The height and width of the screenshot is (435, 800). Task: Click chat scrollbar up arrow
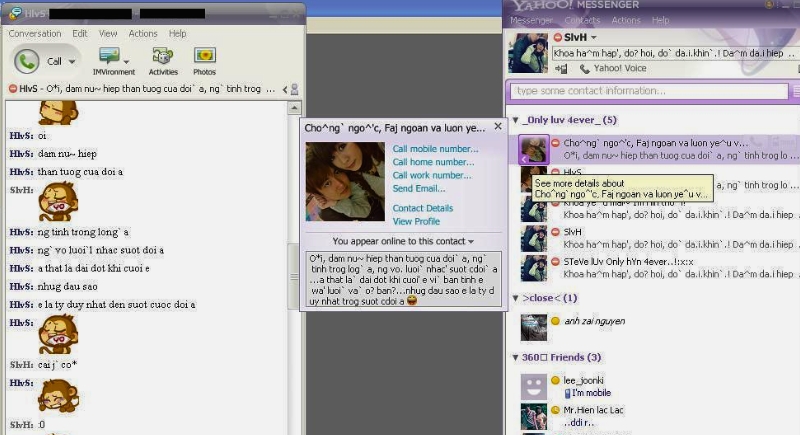(x=294, y=108)
